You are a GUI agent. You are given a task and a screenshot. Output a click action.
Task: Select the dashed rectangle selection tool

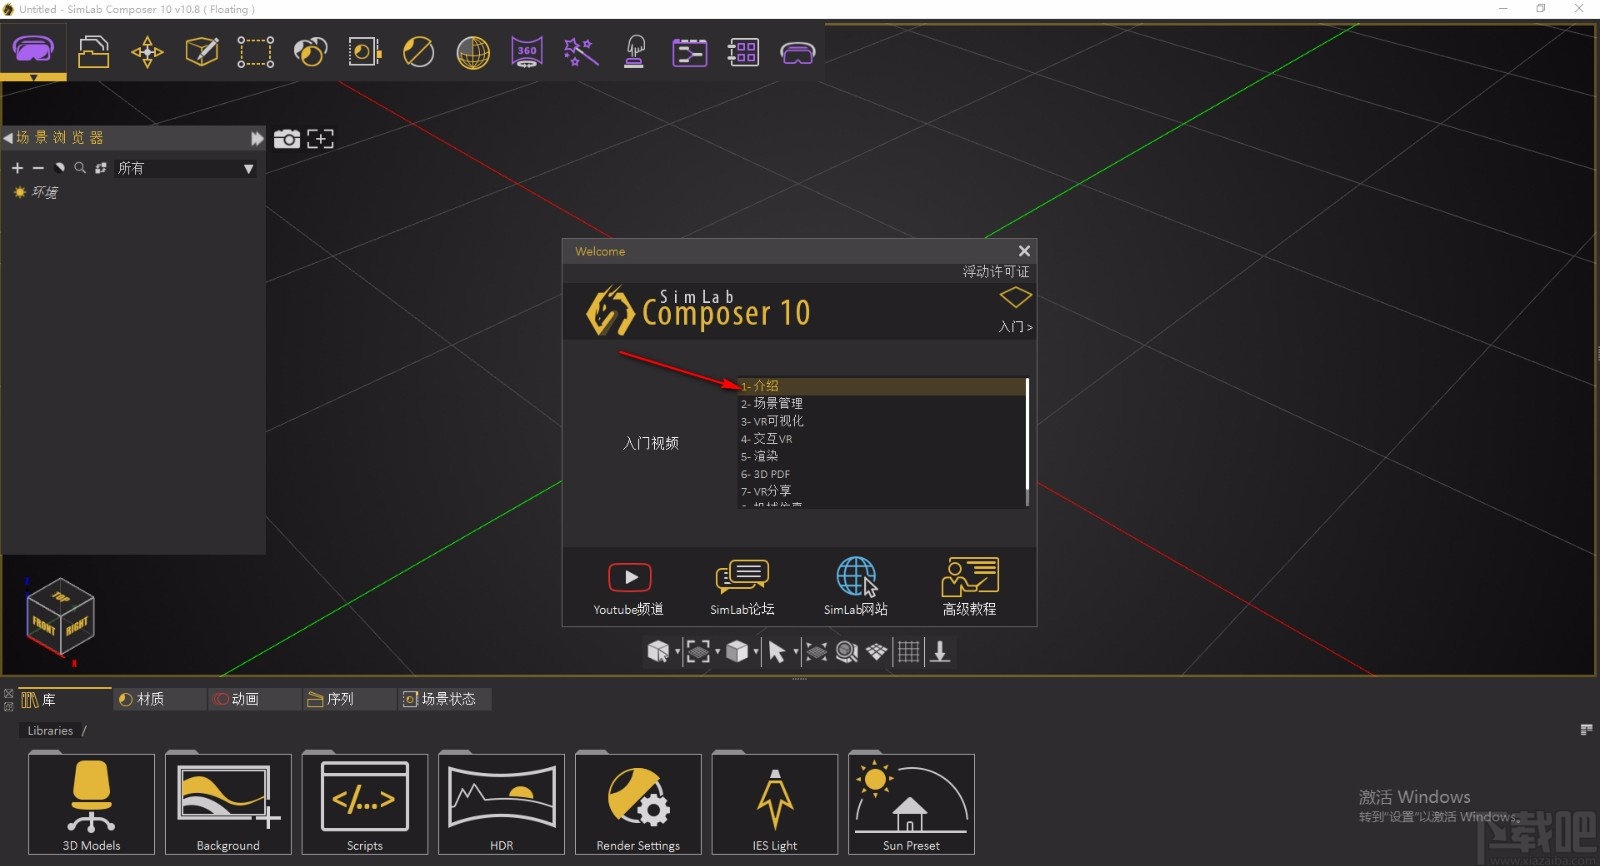255,52
